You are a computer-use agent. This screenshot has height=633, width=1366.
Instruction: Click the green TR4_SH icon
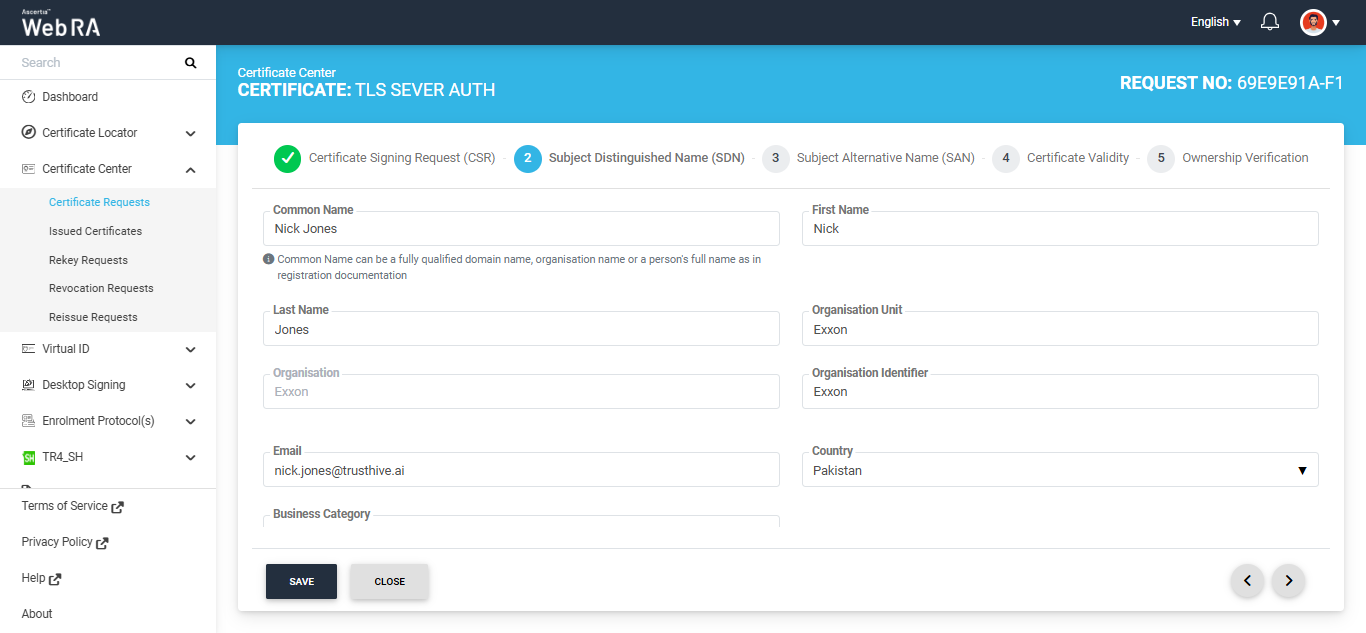(29, 457)
